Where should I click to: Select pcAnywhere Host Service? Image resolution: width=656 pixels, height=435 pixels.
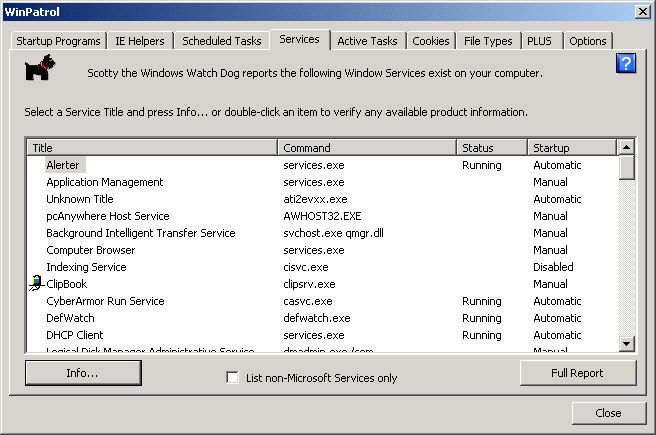tap(108, 216)
